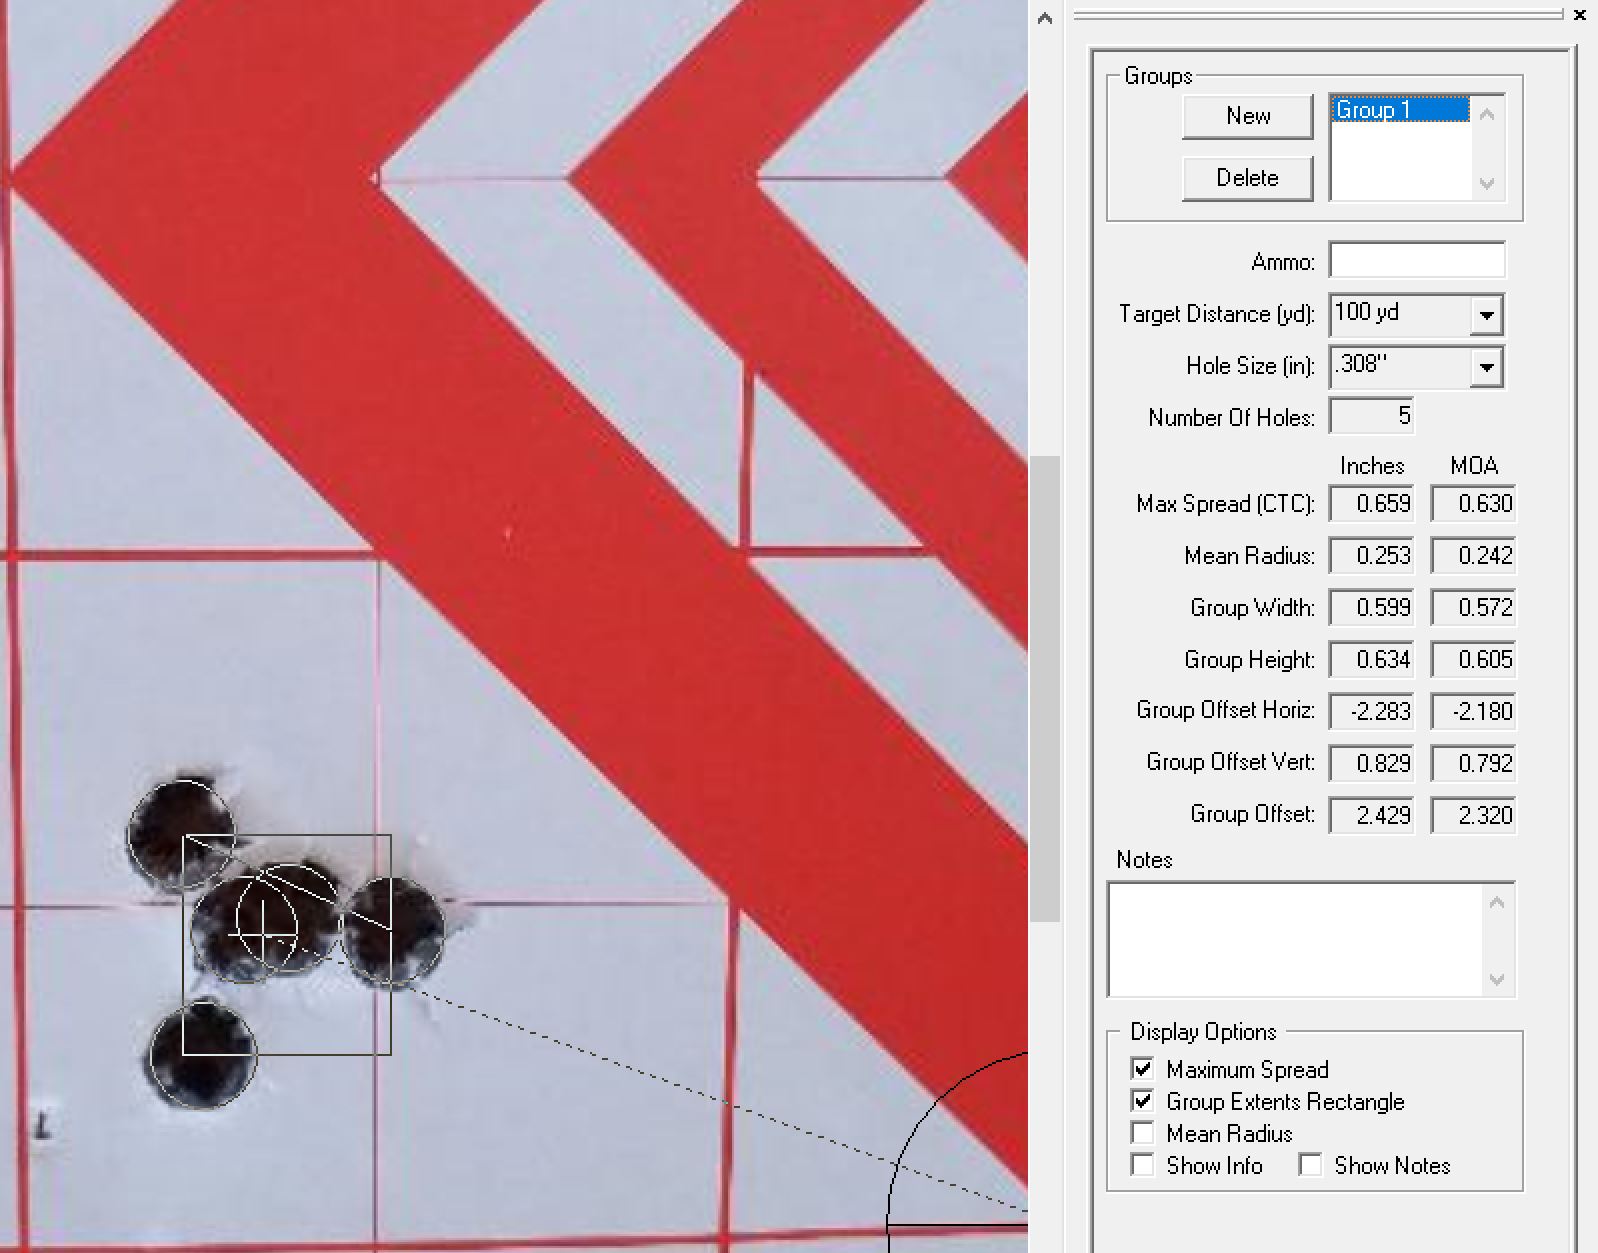
Task: Click the Group Offset Vert value 0.829
Action: [1372, 763]
